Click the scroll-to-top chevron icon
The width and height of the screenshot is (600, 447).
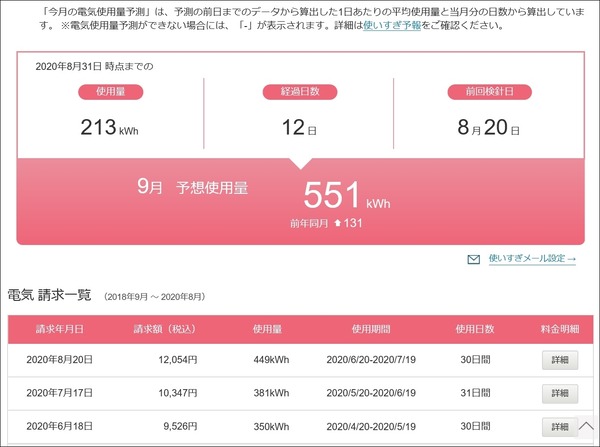click(x=586, y=426)
